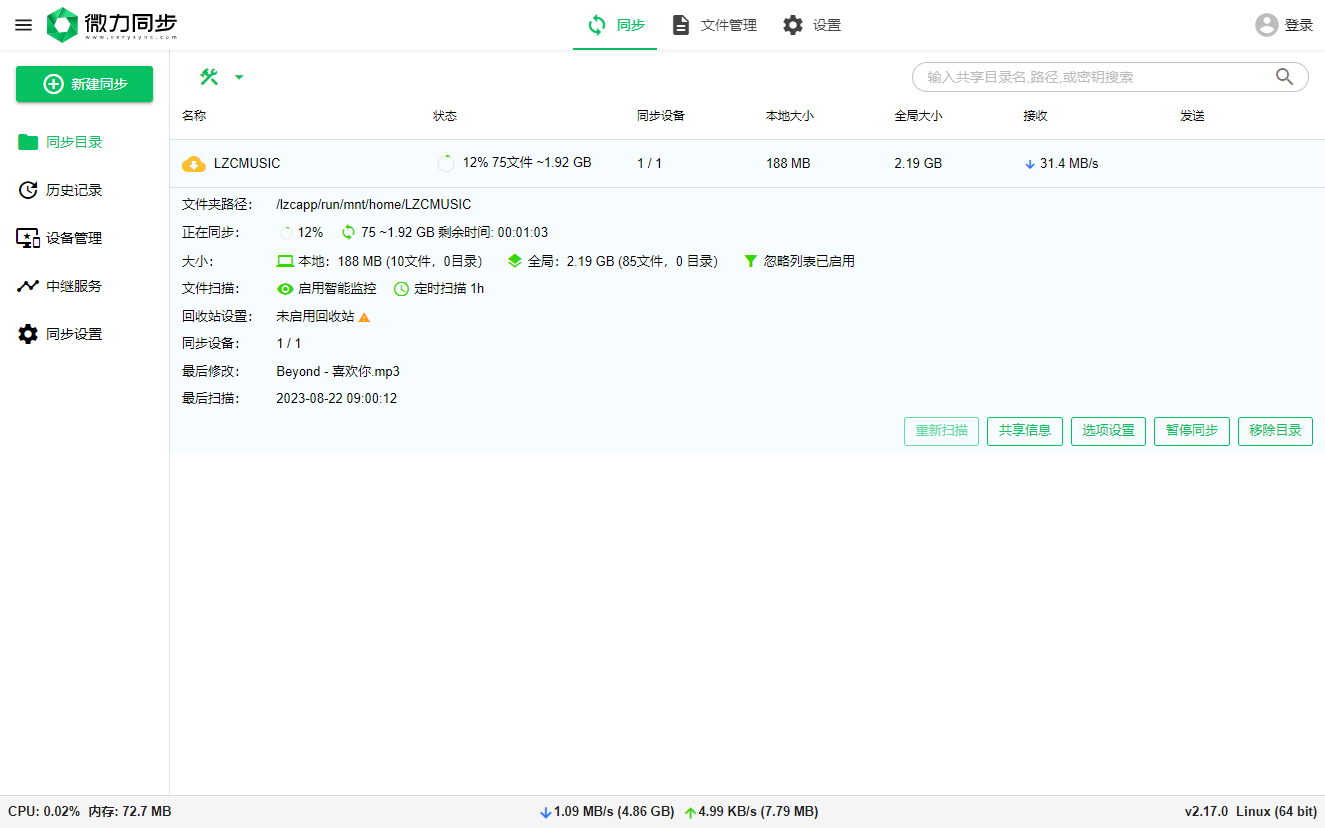Click the 12% progress spinner beside 正在同步
This screenshot has width=1325, height=828.
tap(286, 232)
